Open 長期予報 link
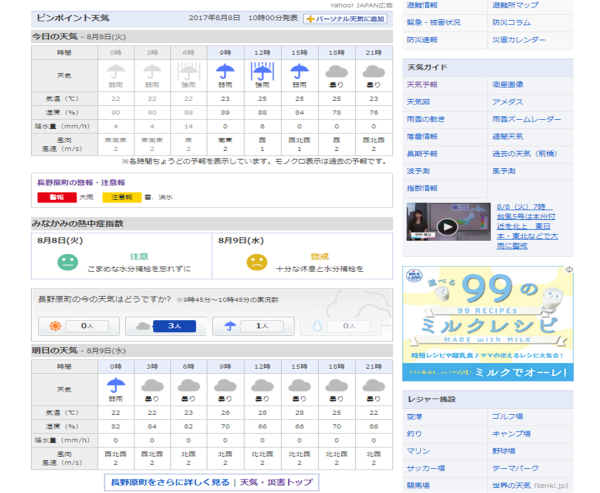 coord(422,154)
